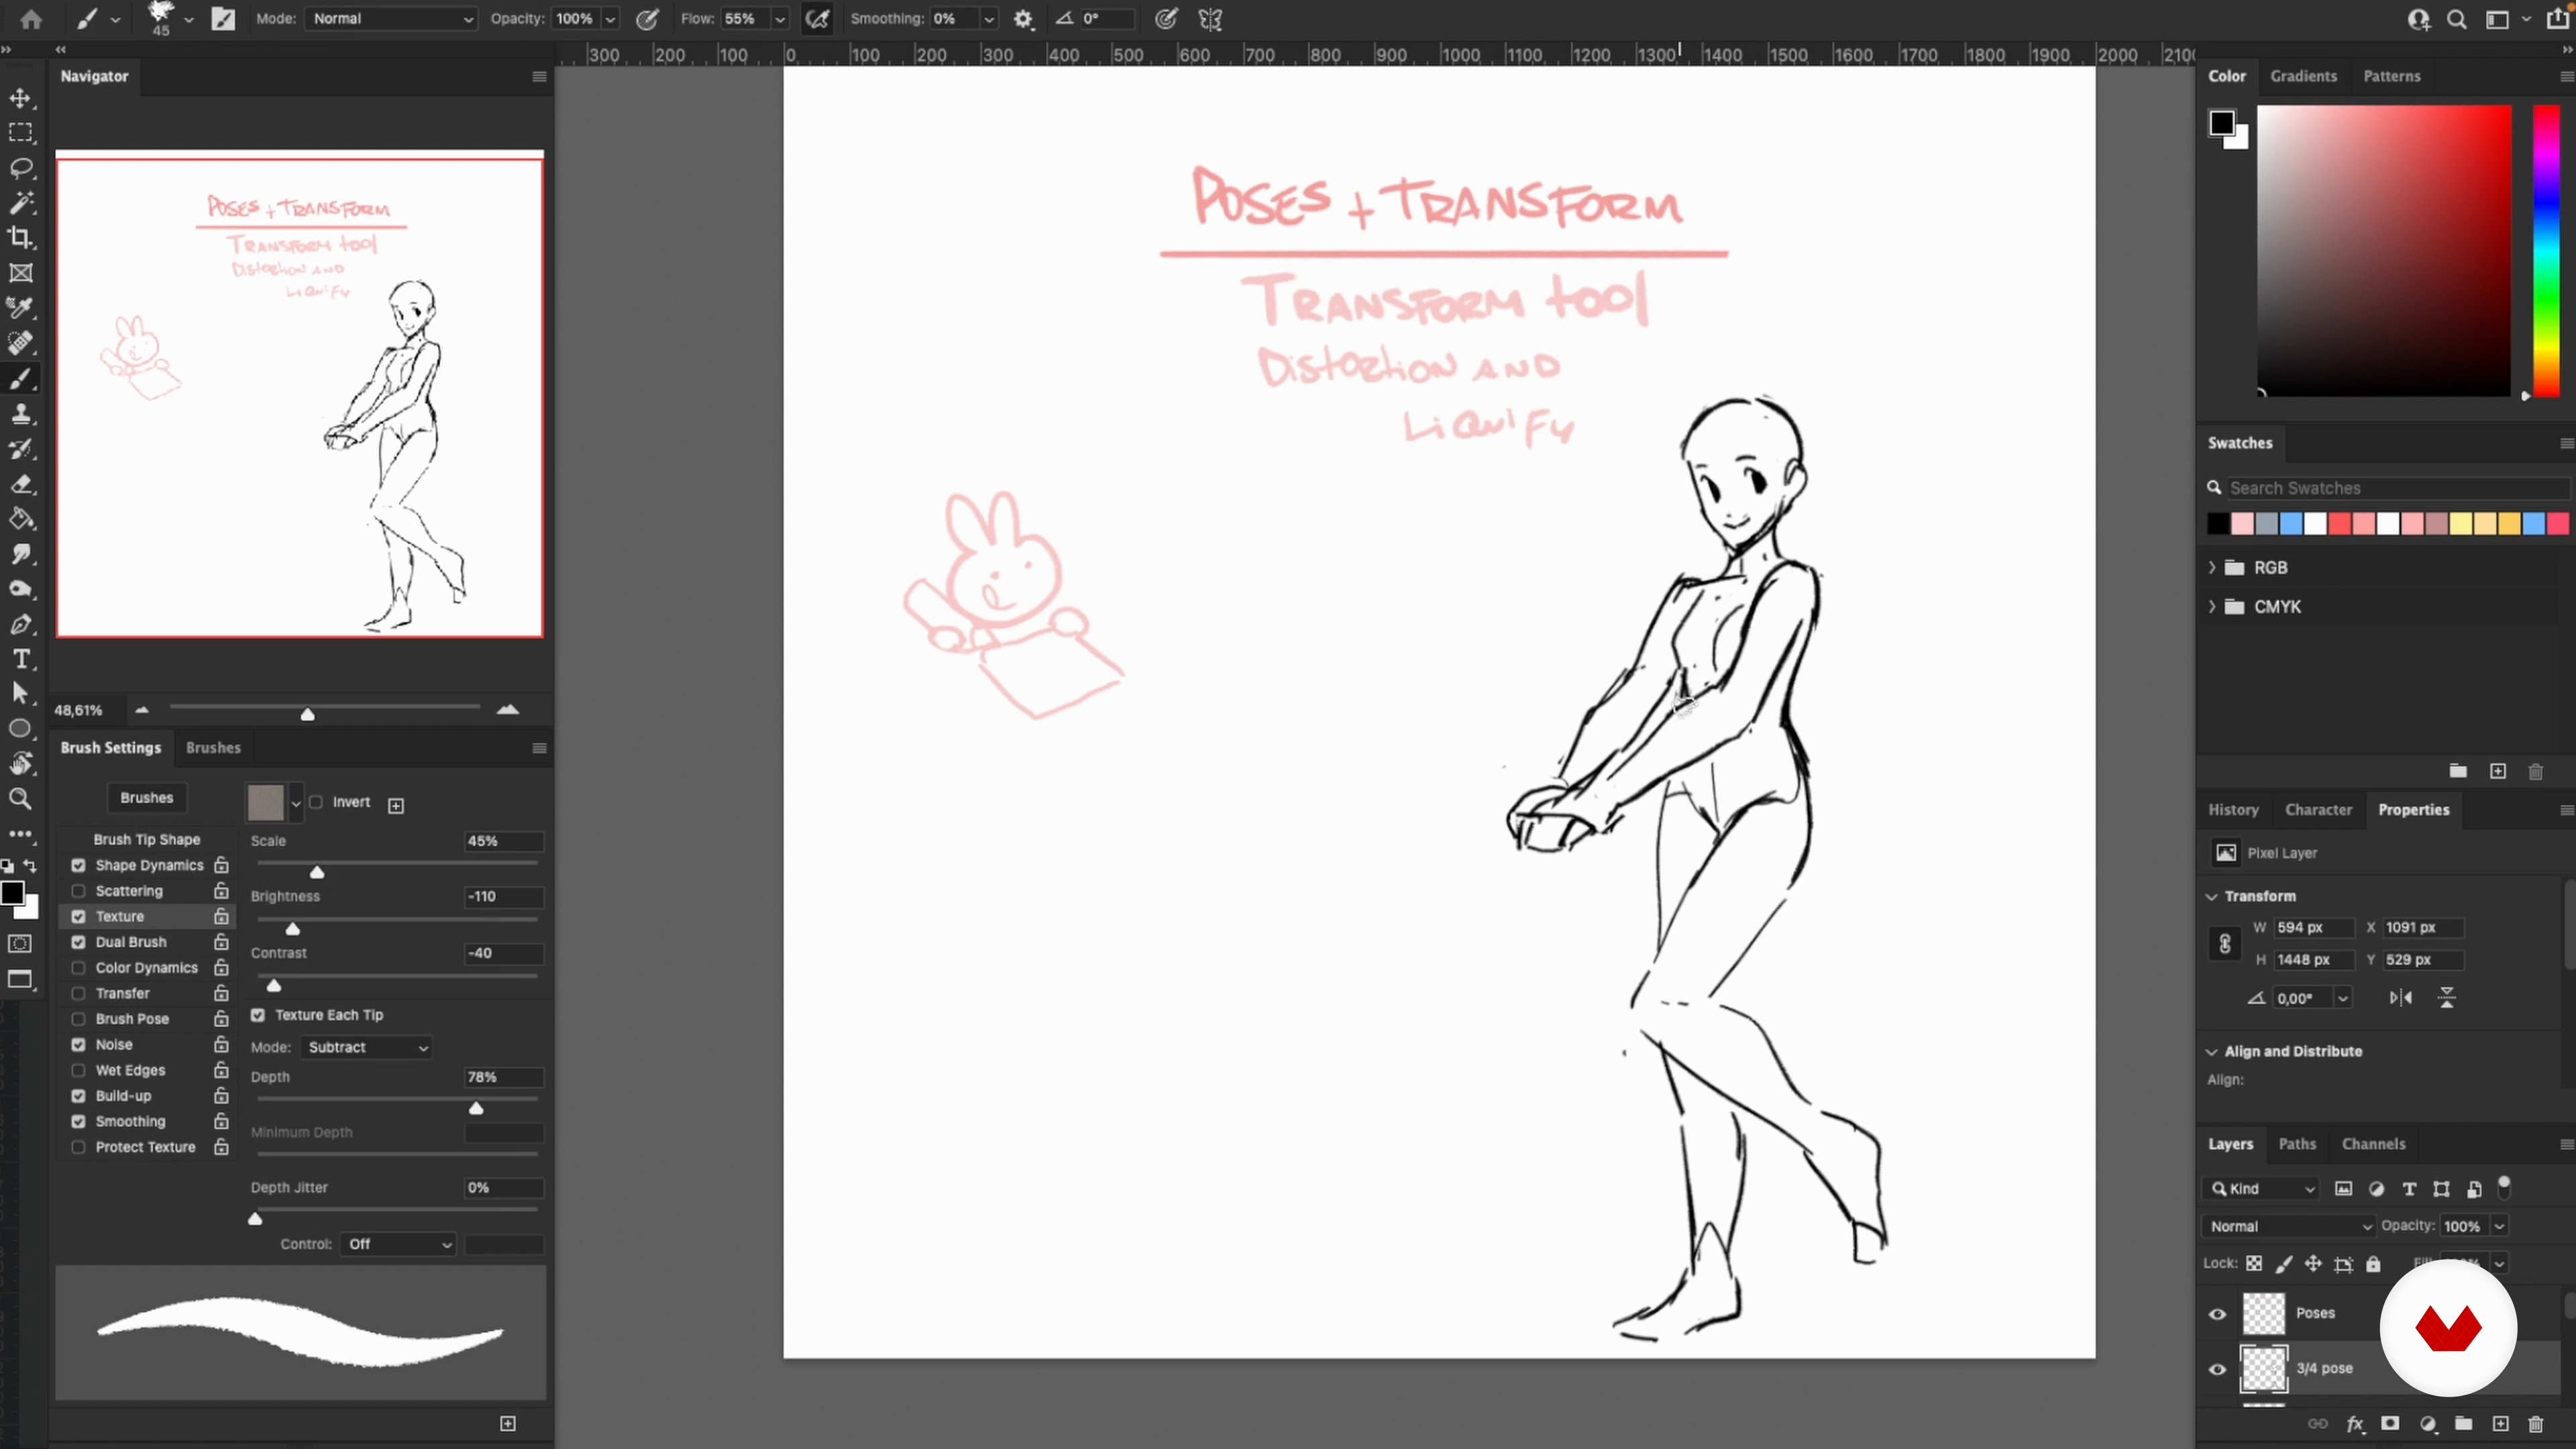
Task: Enable the Scattering checkbox
Action: [x=78, y=891]
